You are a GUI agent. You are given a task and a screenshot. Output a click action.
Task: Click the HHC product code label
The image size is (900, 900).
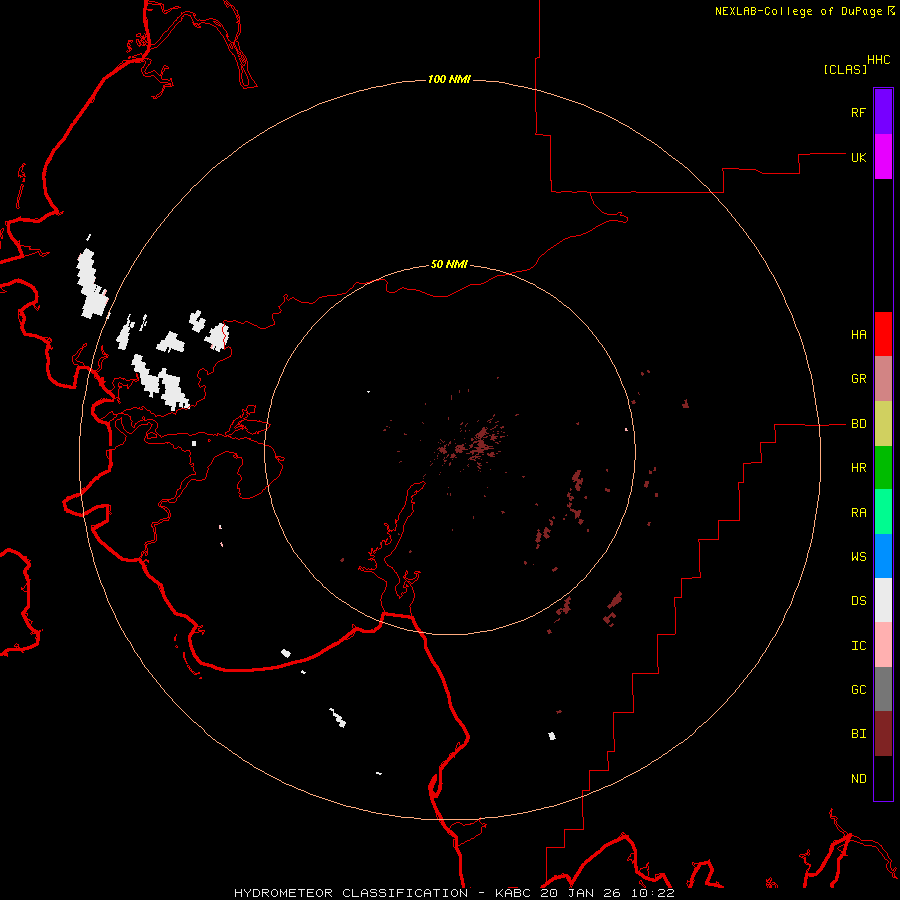878,60
